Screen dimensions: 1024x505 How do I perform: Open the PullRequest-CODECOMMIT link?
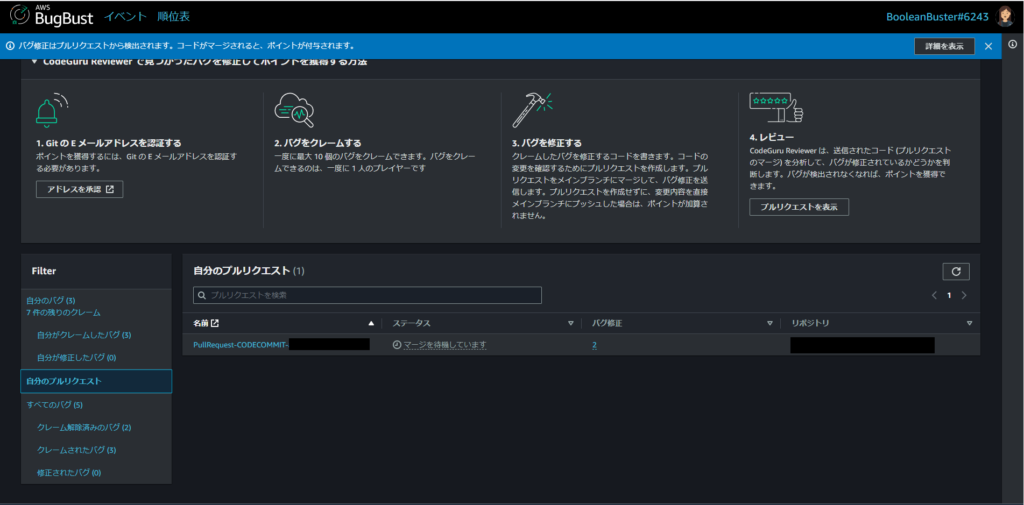click(x=241, y=345)
